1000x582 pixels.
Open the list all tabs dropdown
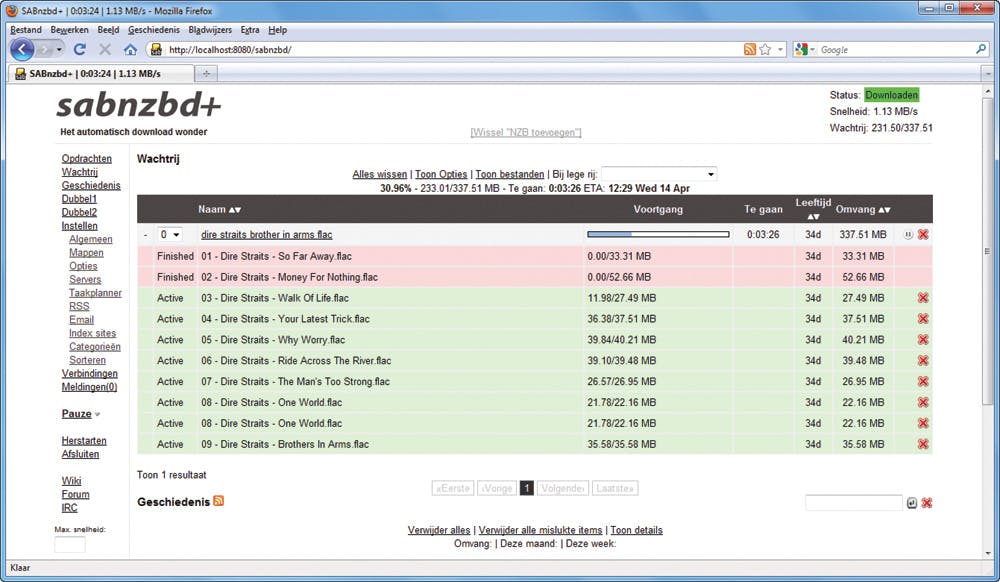[x=987, y=74]
